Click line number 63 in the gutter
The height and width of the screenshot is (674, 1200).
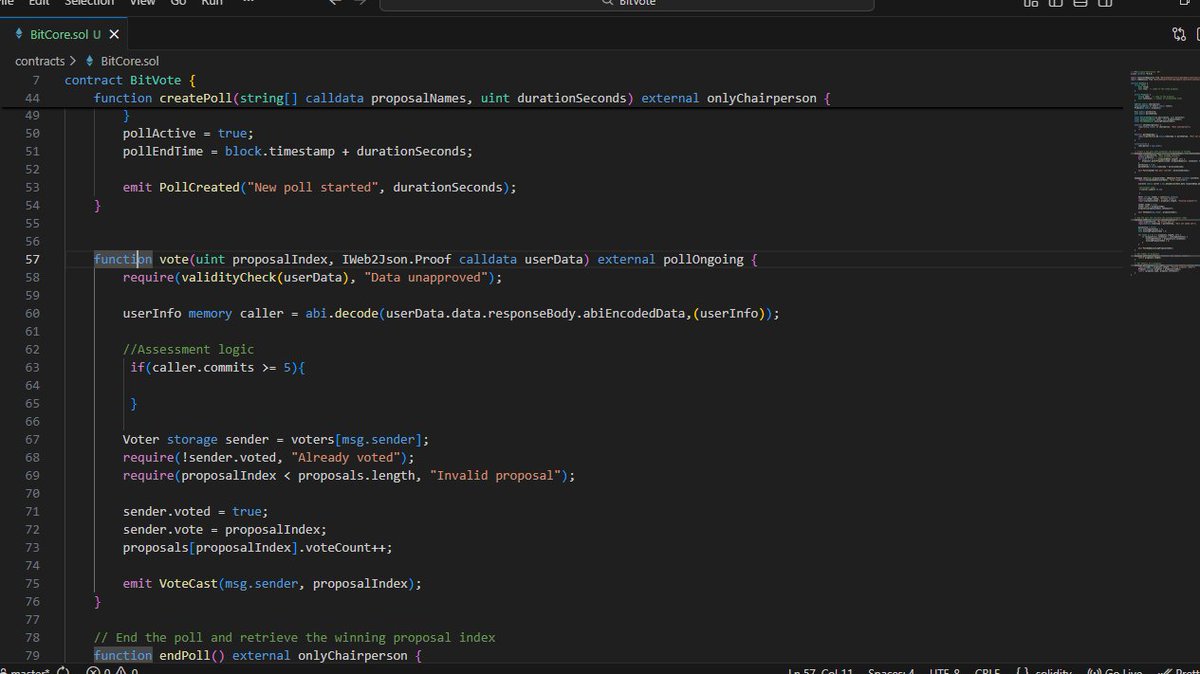point(31,367)
